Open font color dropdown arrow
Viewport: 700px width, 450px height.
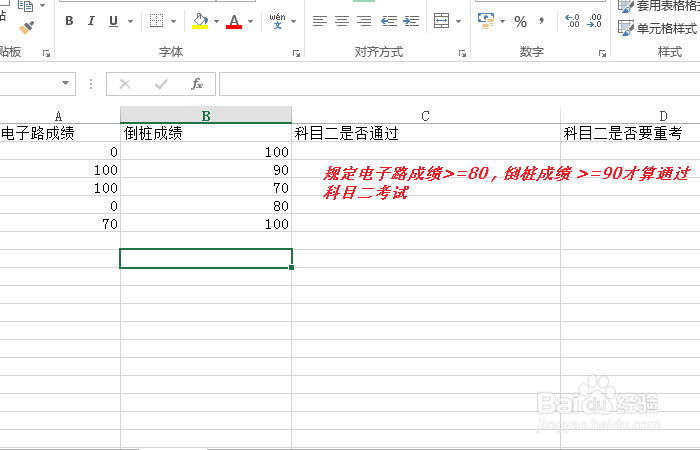pos(250,21)
